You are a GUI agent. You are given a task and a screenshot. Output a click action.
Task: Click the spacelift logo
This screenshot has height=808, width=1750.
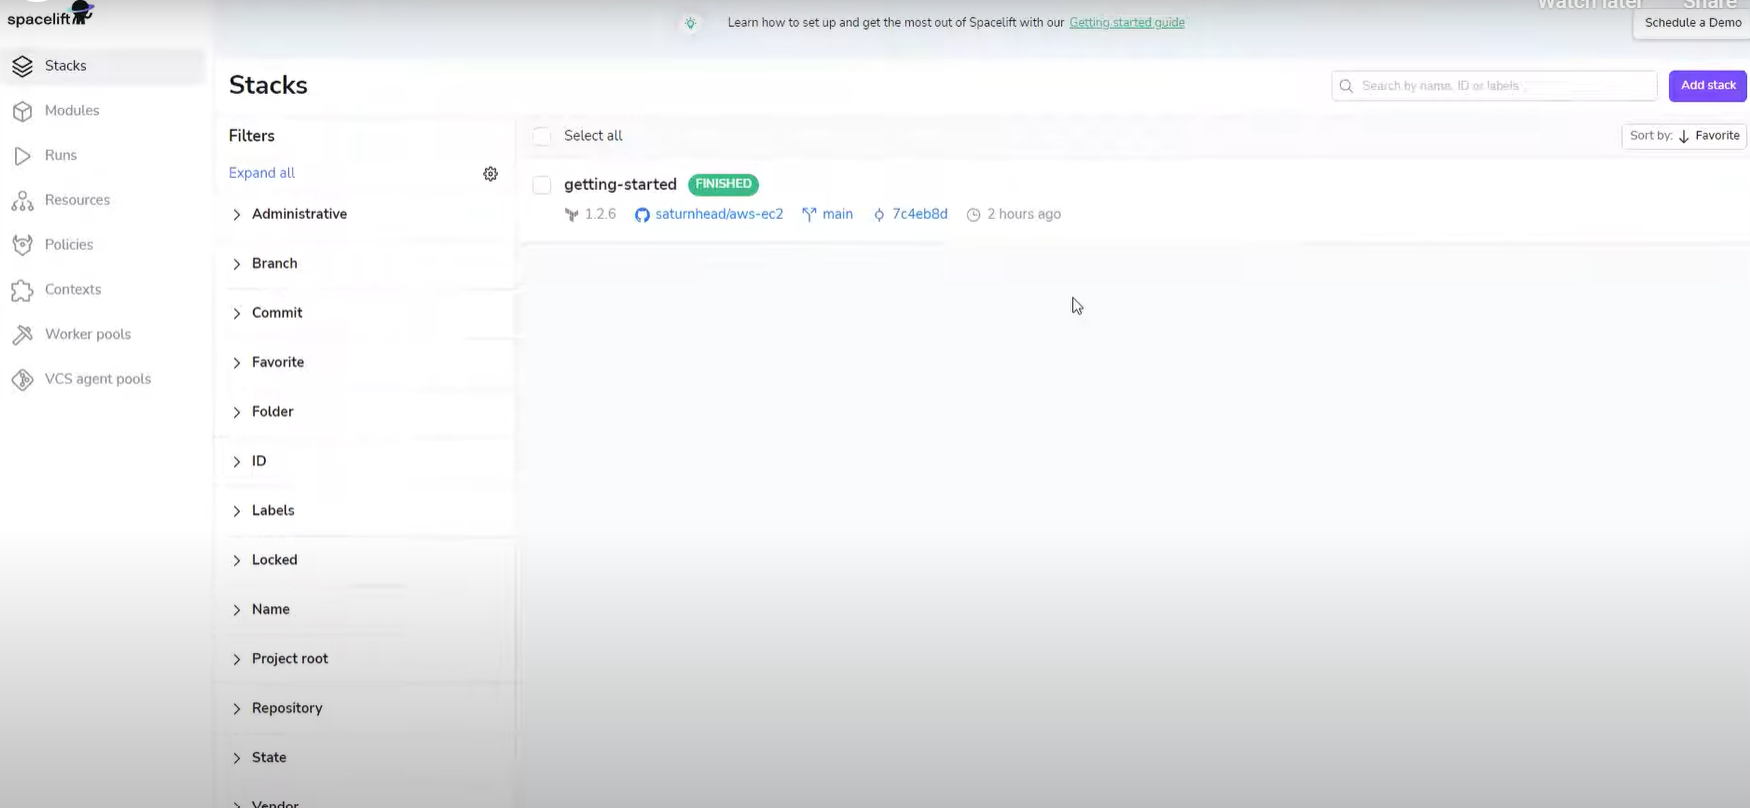point(50,14)
